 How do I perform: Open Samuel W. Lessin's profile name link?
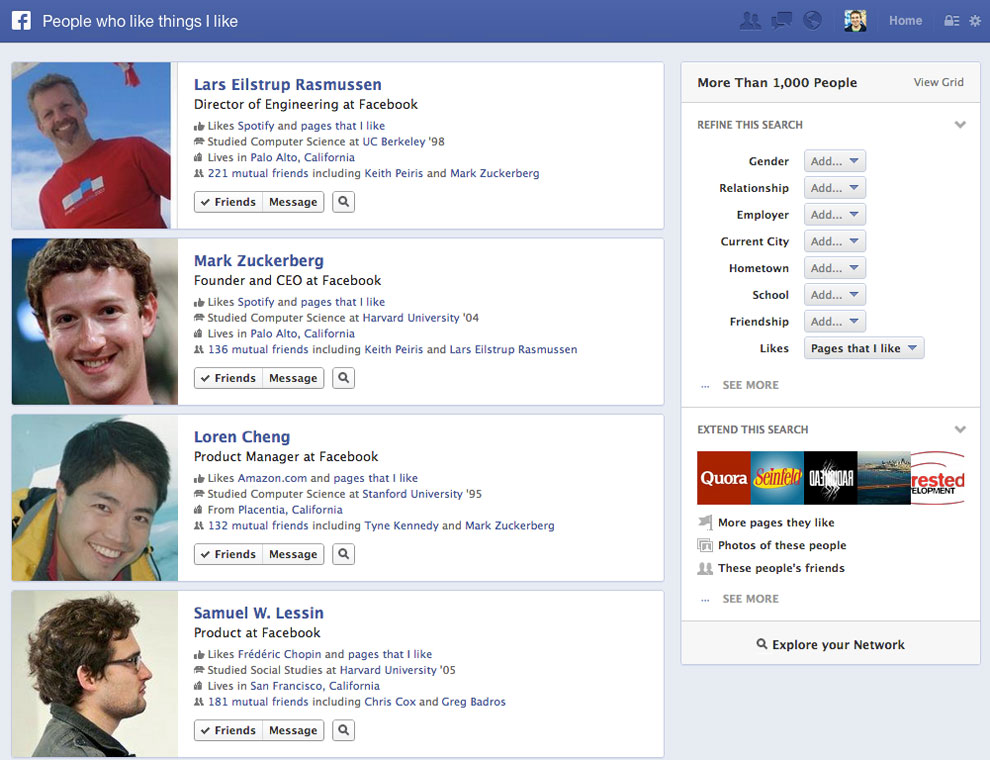pos(258,613)
